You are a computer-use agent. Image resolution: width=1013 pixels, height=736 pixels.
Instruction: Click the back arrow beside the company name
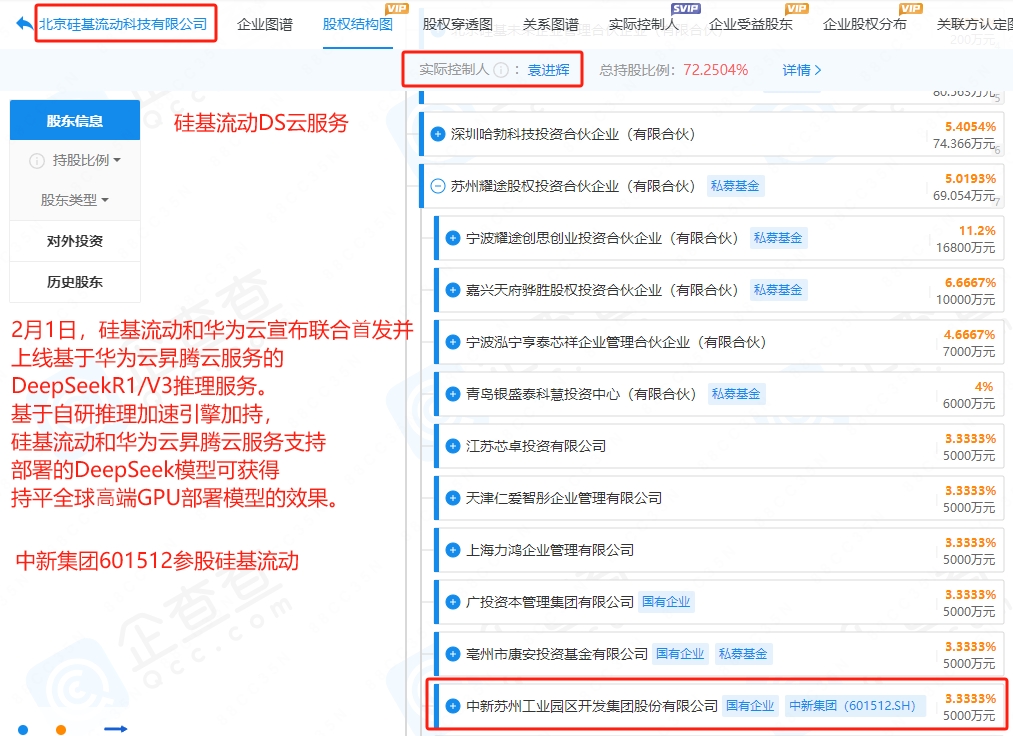pyautogui.click(x=24, y=25)
